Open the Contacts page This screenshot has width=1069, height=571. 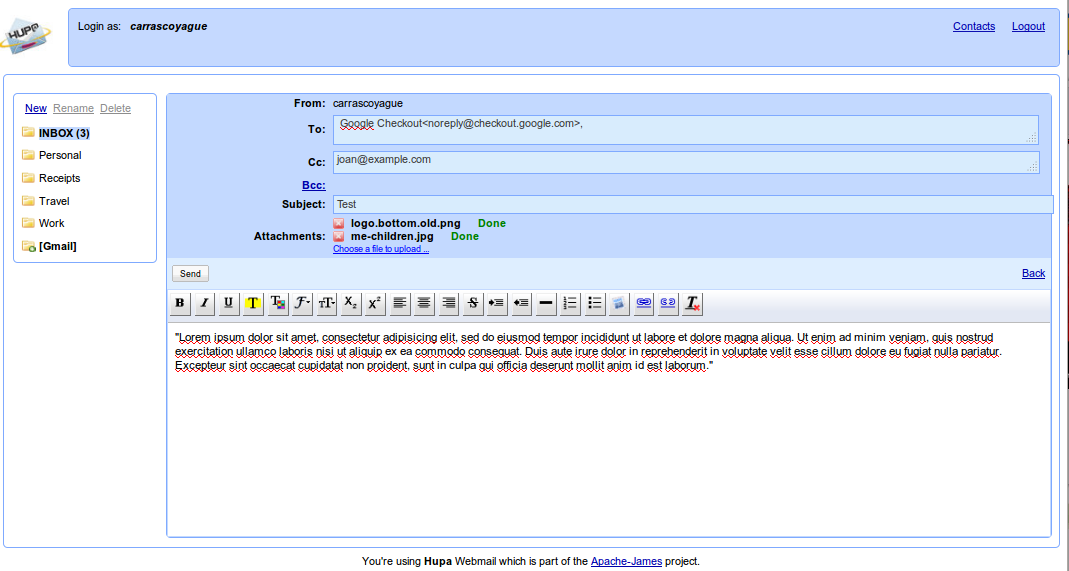pyautogui.click(x=973, y=27)
